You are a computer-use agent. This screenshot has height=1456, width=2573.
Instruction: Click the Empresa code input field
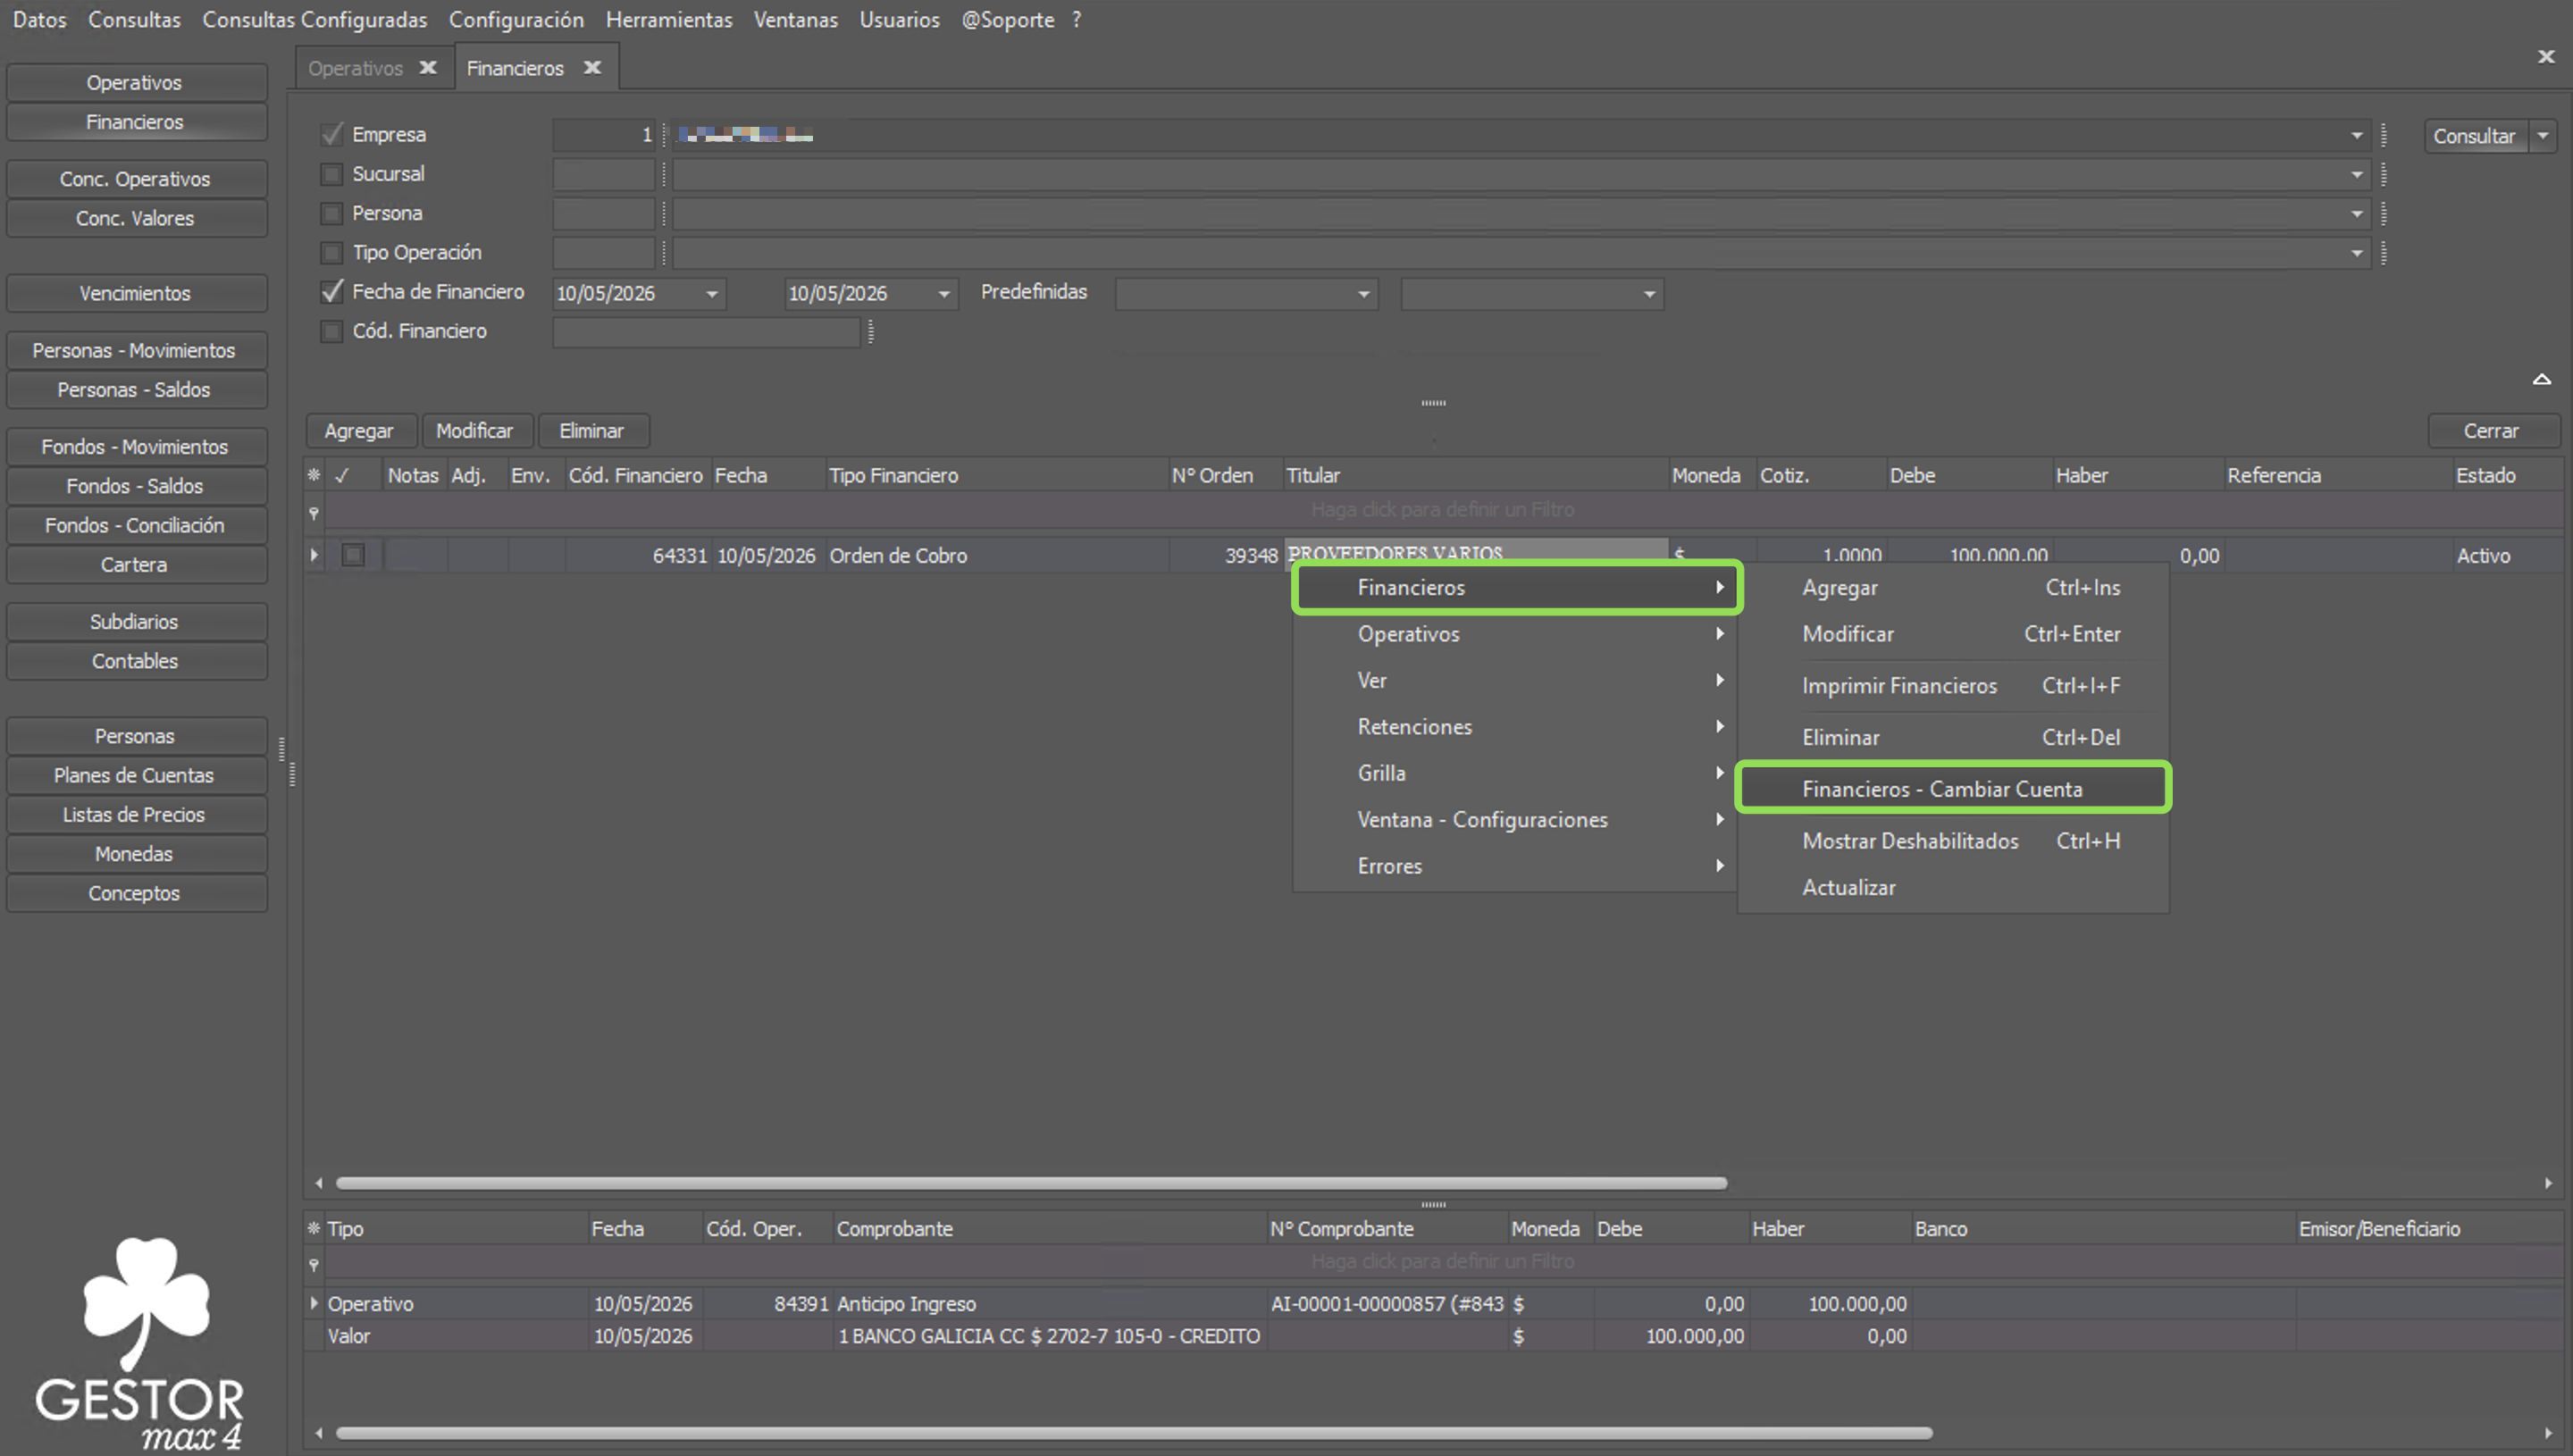pyautogui.click(x=604, y=135)
